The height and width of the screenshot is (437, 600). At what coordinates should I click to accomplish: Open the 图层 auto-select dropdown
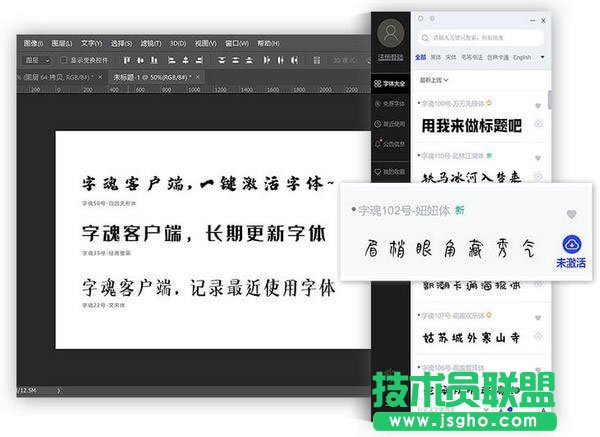pos(38,60)
